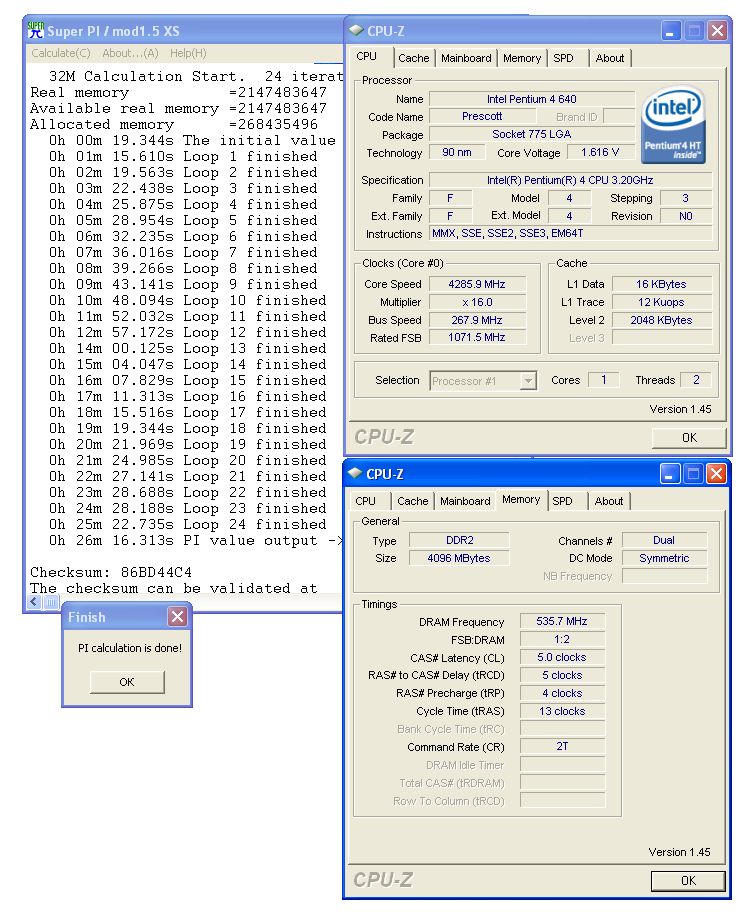Open the Calculate(C) menu in Super PI
Image resolution: width=756 pixels, height=919 pixels.
click(x=61, y=53)
